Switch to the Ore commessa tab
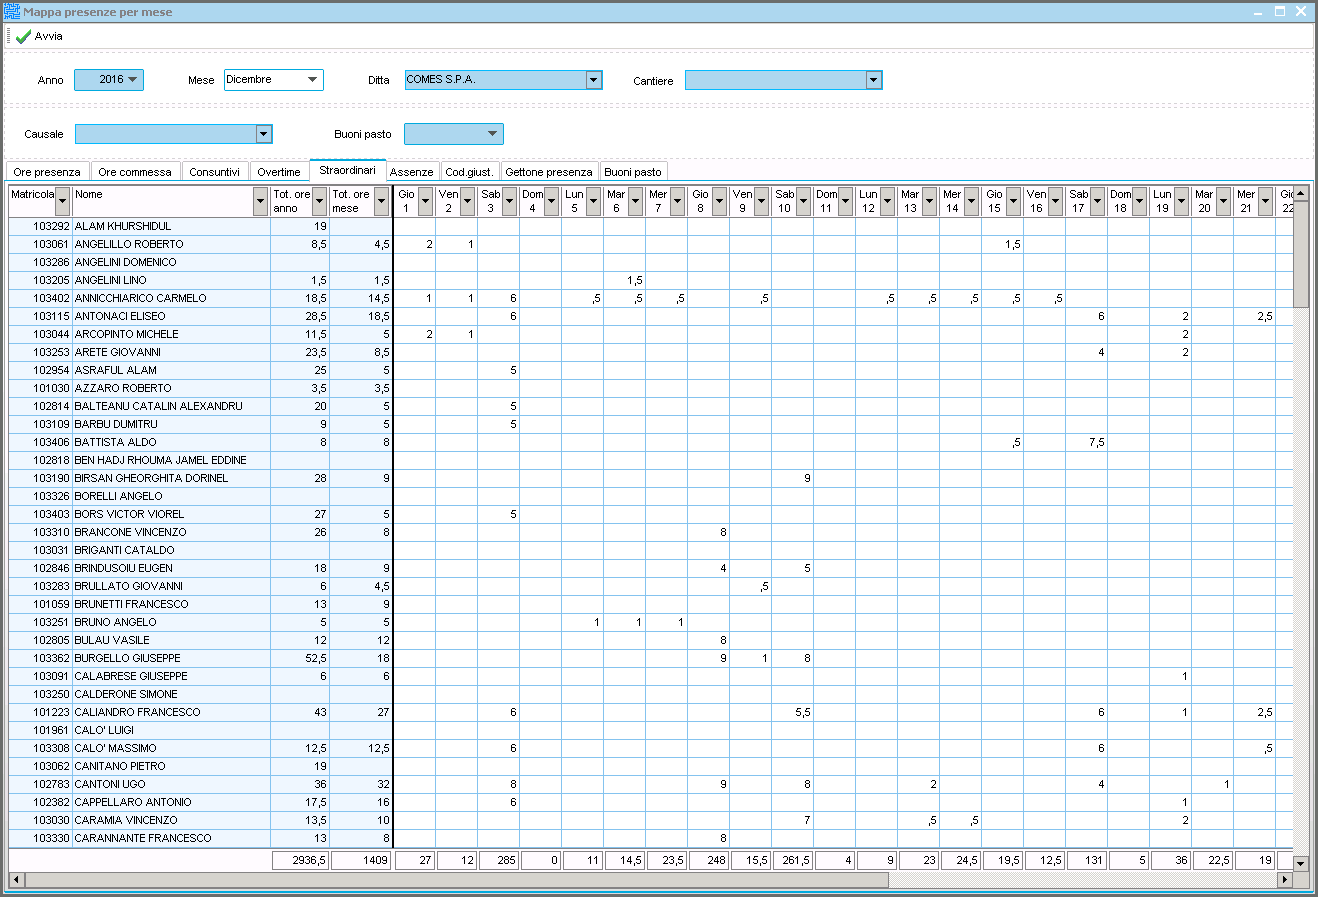The height and width of the screenshot is (897, 1318). click(x=135, y=172)
